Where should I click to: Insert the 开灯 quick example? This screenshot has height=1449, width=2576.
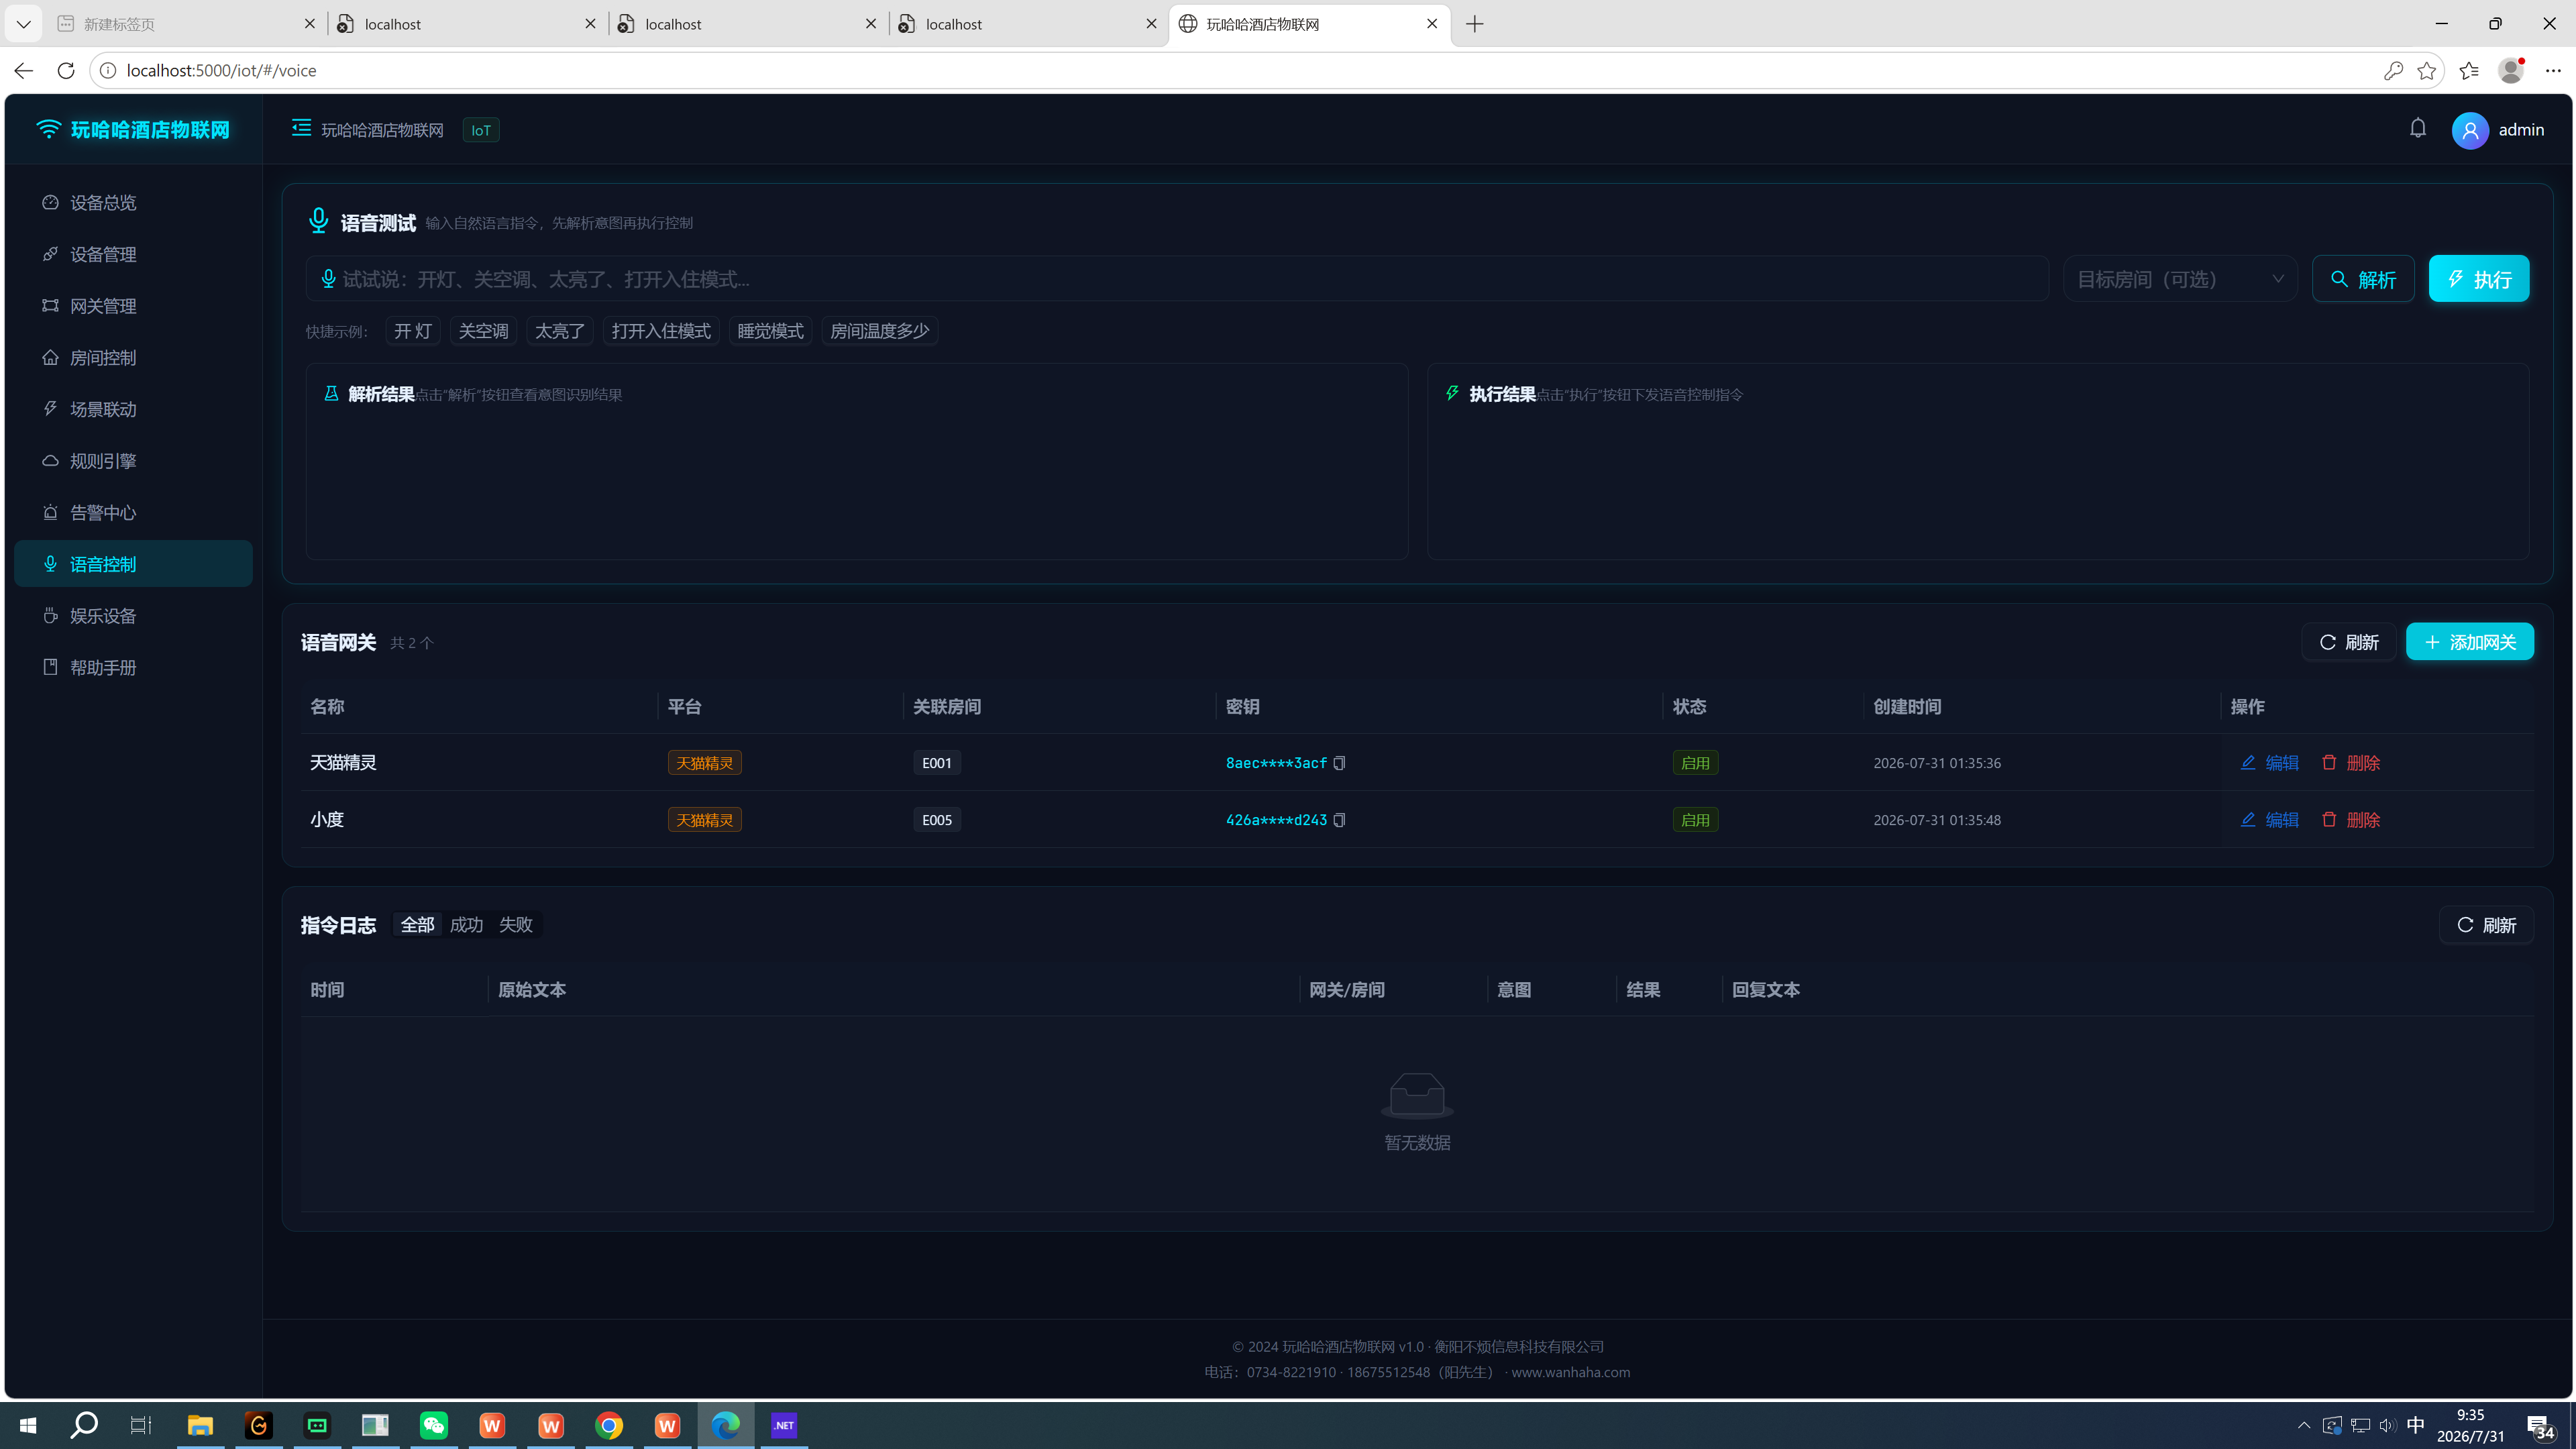(413, 331)
